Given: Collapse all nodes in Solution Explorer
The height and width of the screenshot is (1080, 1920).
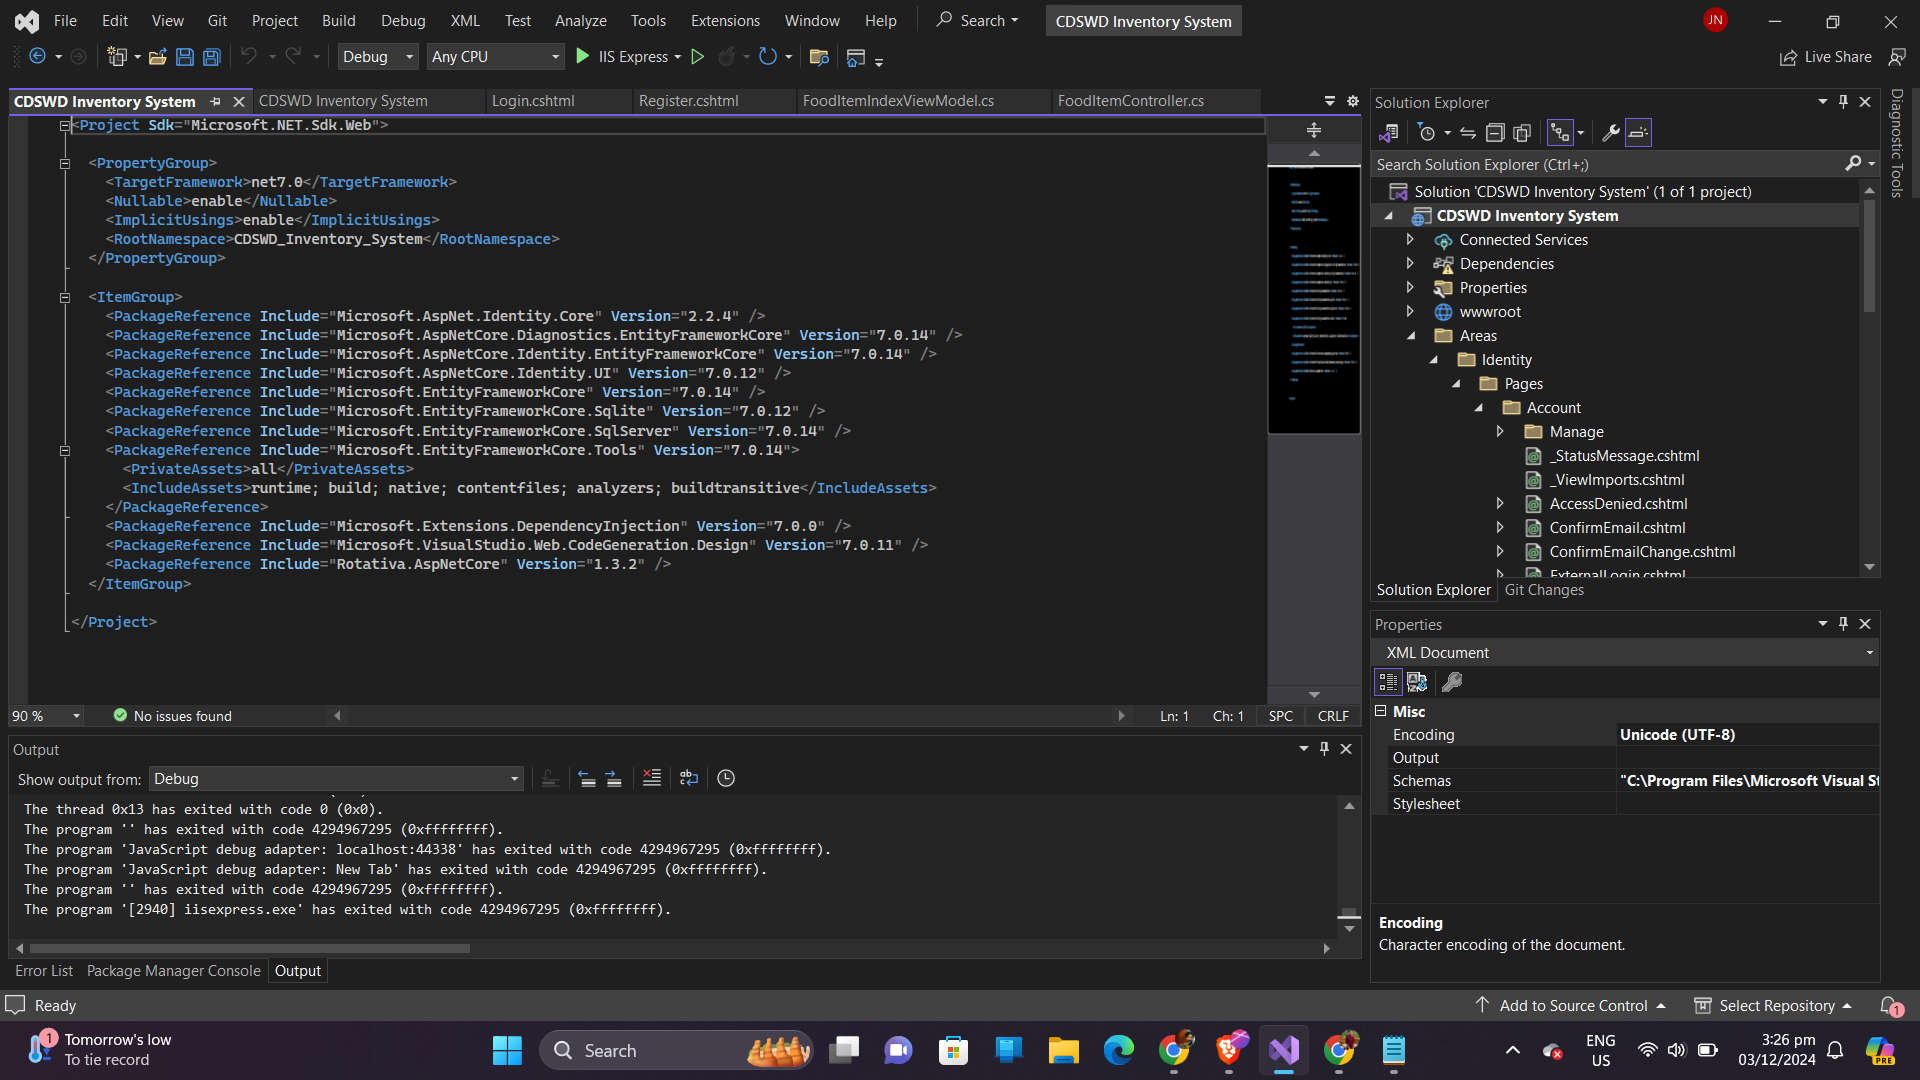Looking at the screenshot, I should tap(1495, 133).
